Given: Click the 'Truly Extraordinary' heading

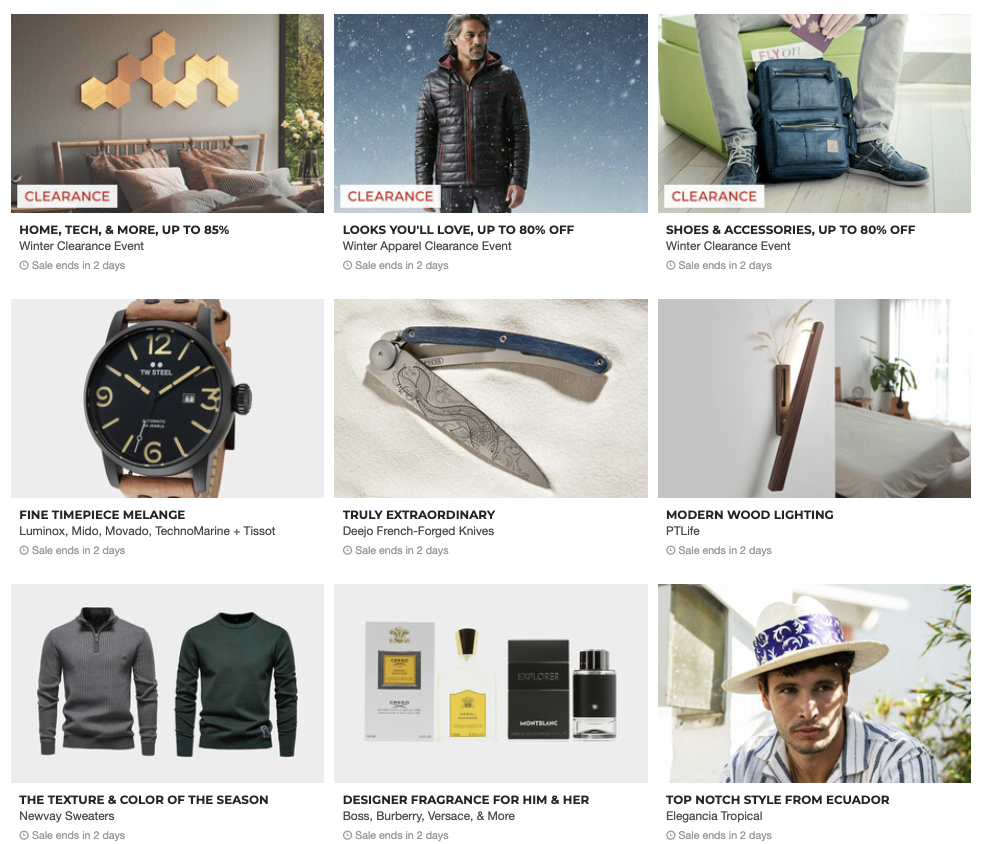Looking at the screenshot, I should 419,515.
